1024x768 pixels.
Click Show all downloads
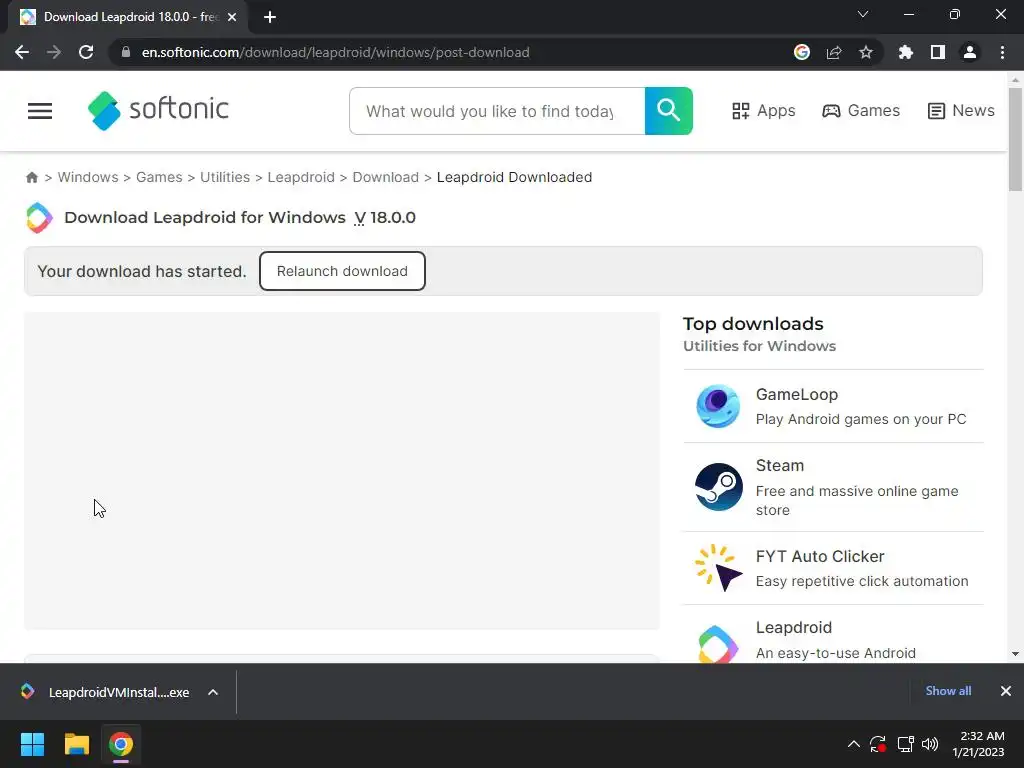(x=948, y=691)
